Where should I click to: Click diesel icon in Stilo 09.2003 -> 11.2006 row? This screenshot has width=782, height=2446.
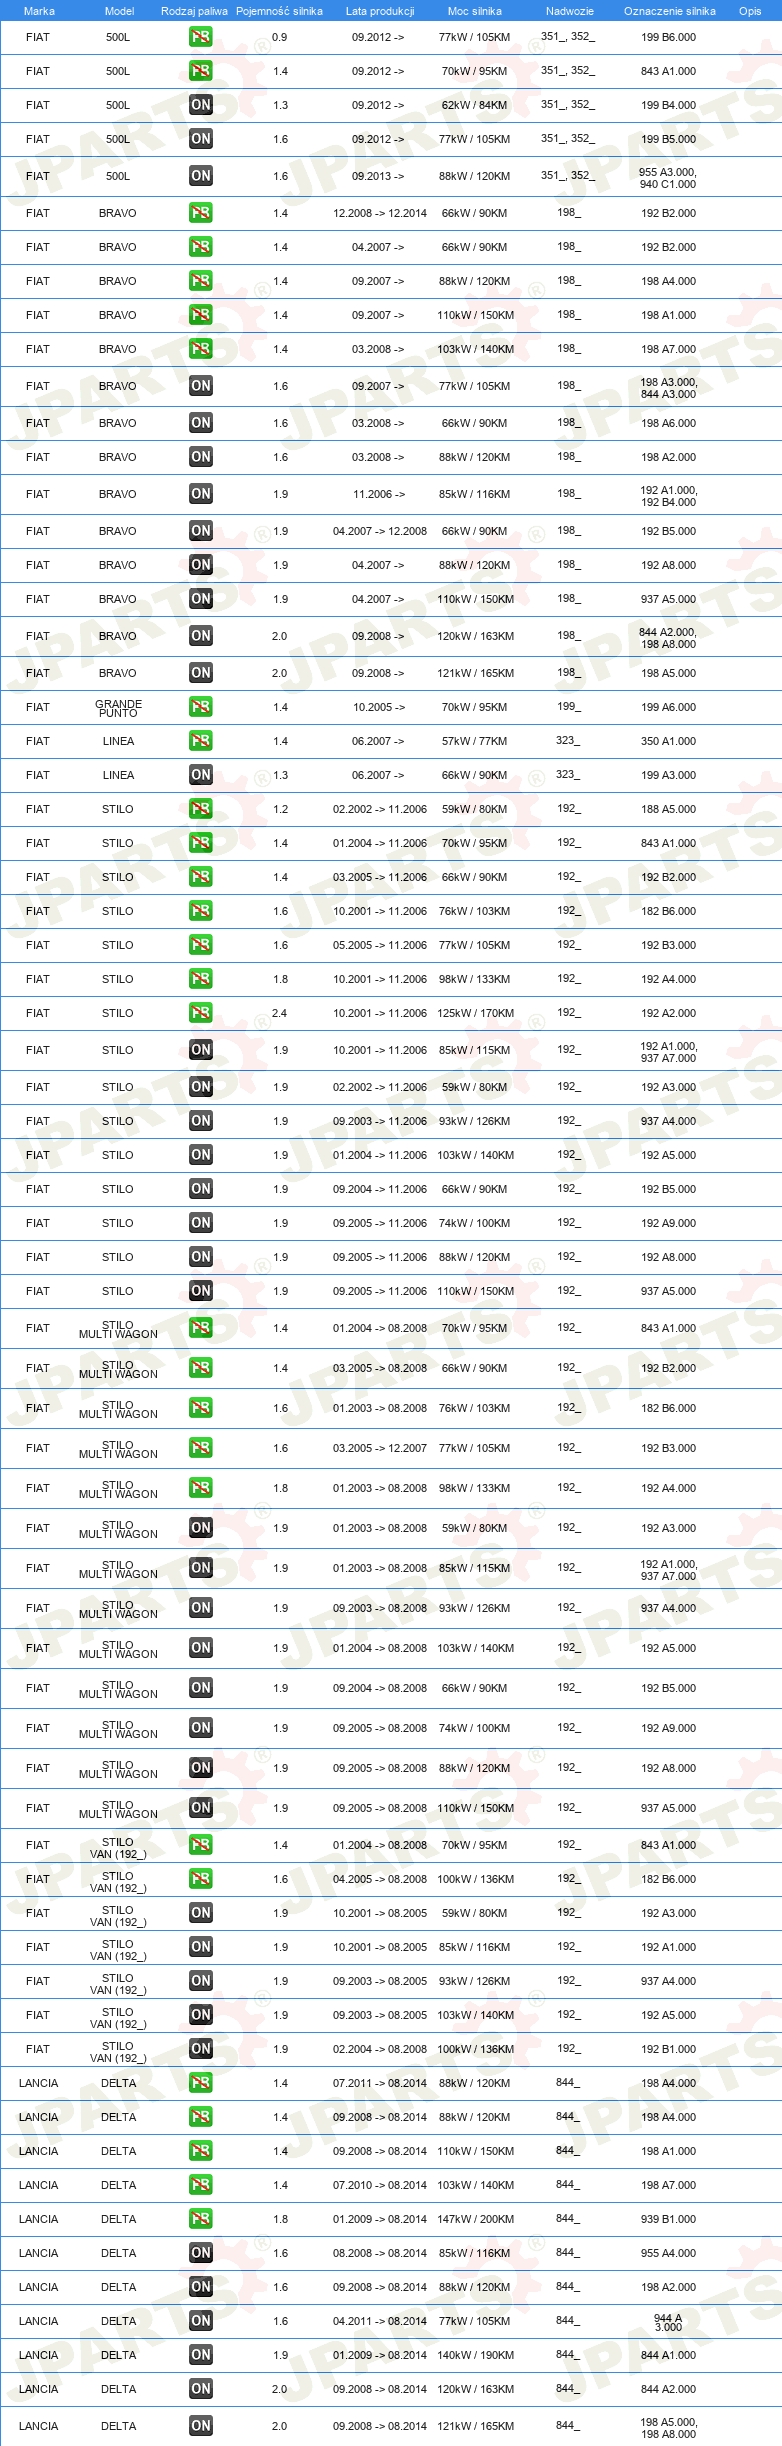pyautogui.click(x=201, y=1121)
